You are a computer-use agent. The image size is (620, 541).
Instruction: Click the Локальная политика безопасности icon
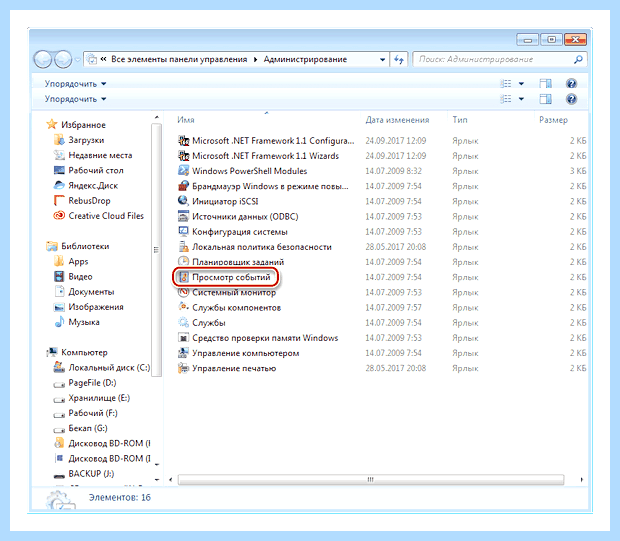pos(183,247)
